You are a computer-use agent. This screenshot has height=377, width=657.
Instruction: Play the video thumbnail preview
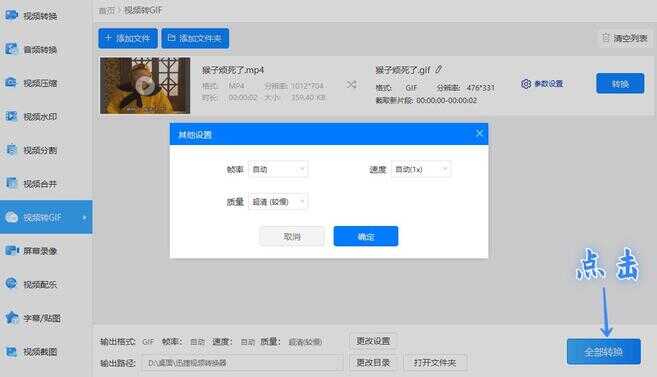pos(145,85)
